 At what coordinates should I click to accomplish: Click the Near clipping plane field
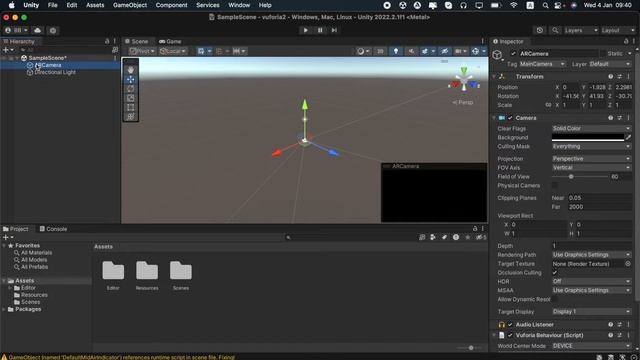tap(600, 198)
